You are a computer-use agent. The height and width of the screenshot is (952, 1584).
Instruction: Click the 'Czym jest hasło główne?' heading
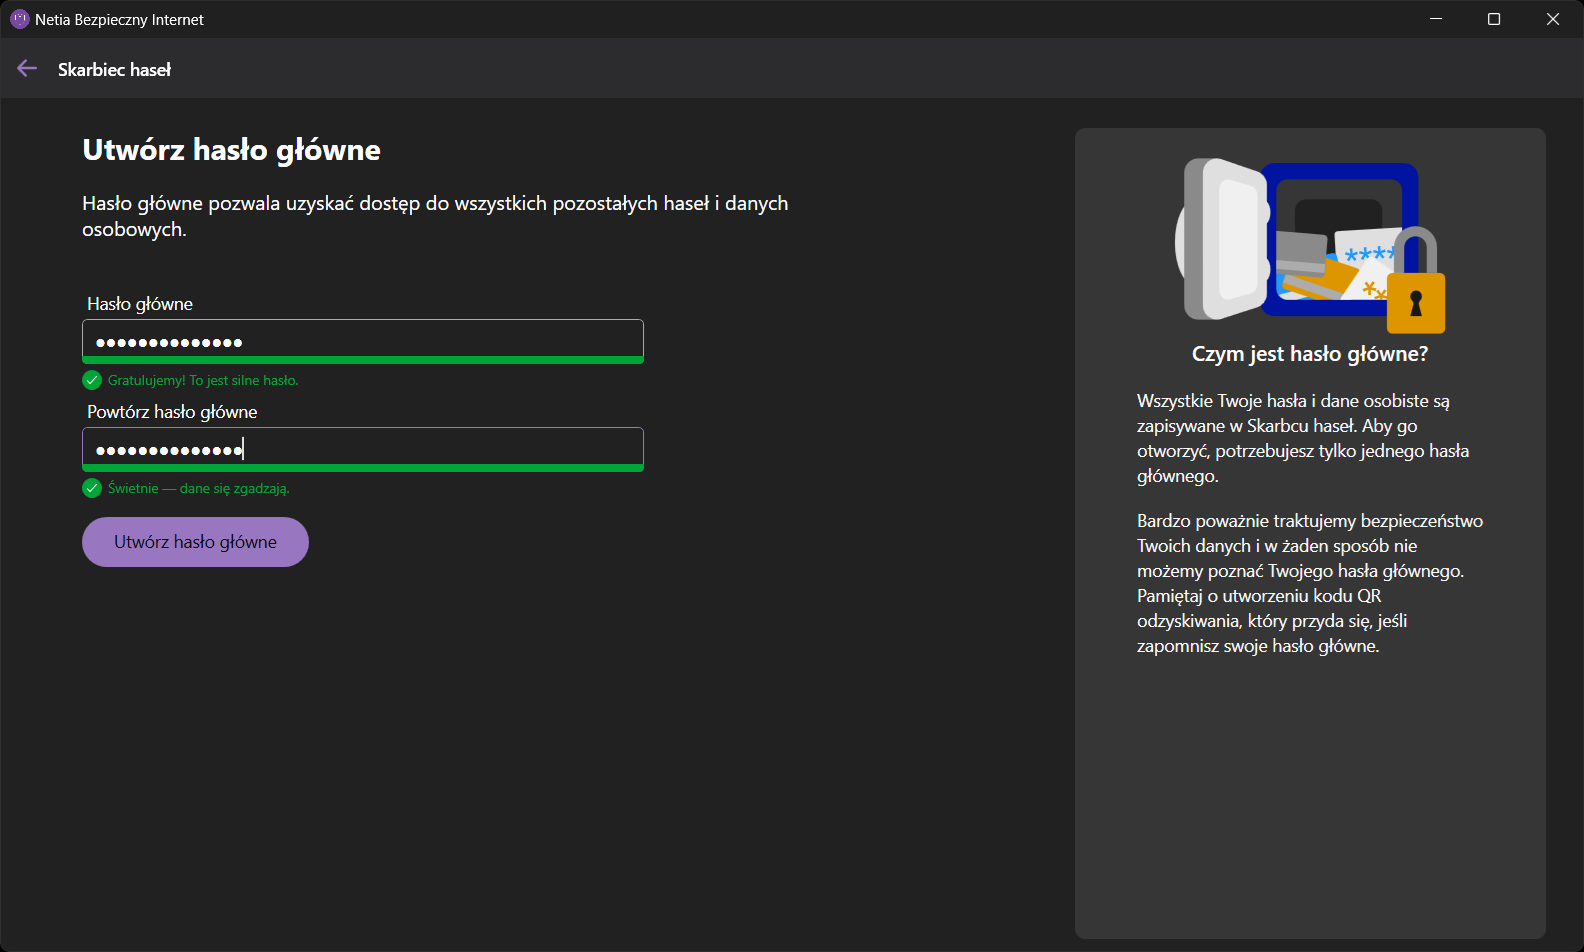pos(1309,354)
